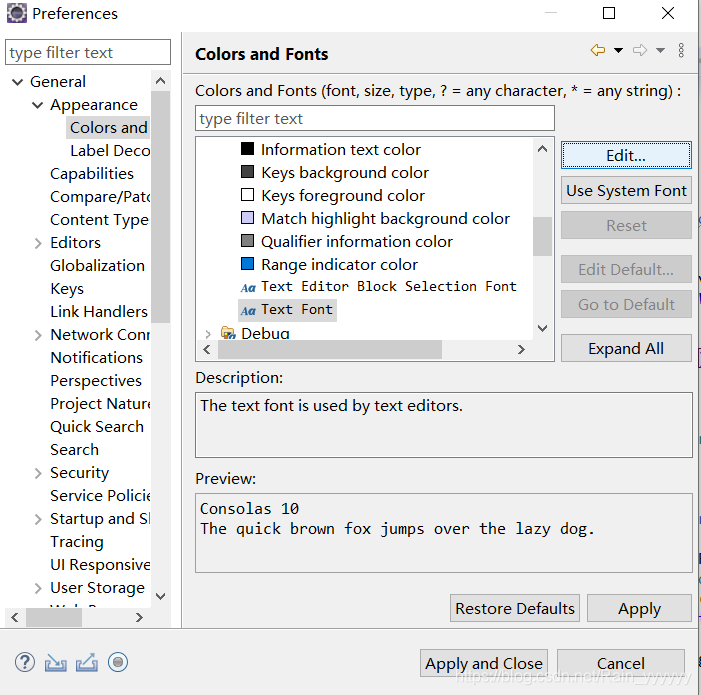Open the back history dropdown arrow
Viewport: 701px width, 695px height.
click(x=618, y=51)
